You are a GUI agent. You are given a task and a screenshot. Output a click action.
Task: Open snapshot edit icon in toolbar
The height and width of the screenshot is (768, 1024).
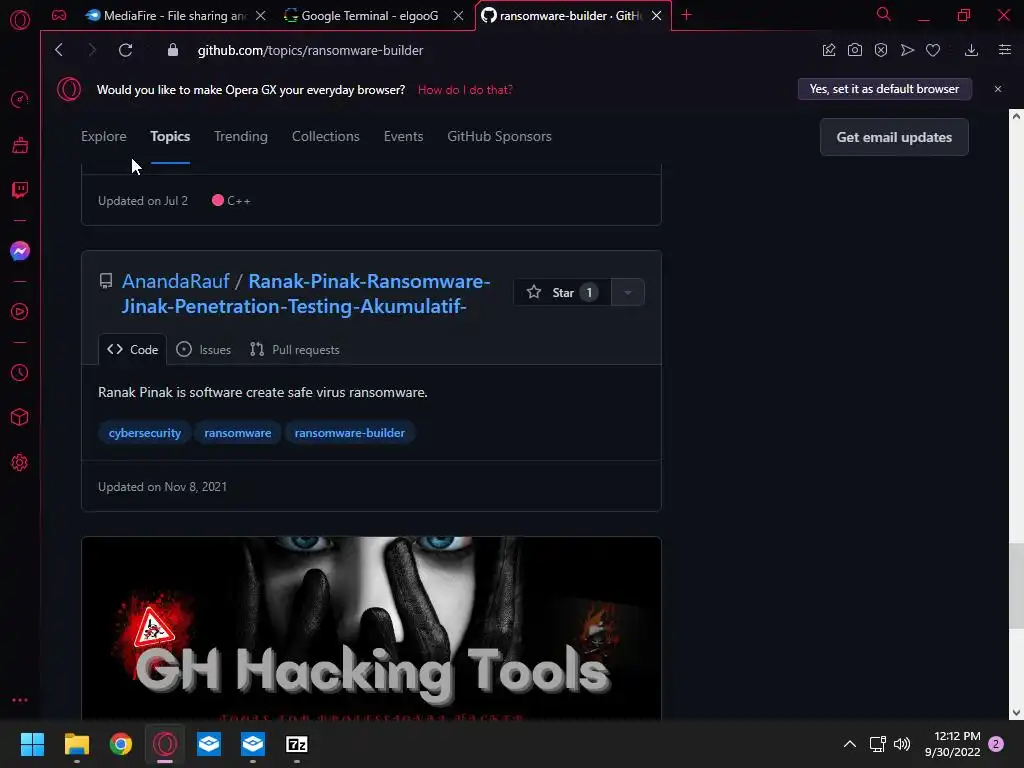tap(829, 50)
